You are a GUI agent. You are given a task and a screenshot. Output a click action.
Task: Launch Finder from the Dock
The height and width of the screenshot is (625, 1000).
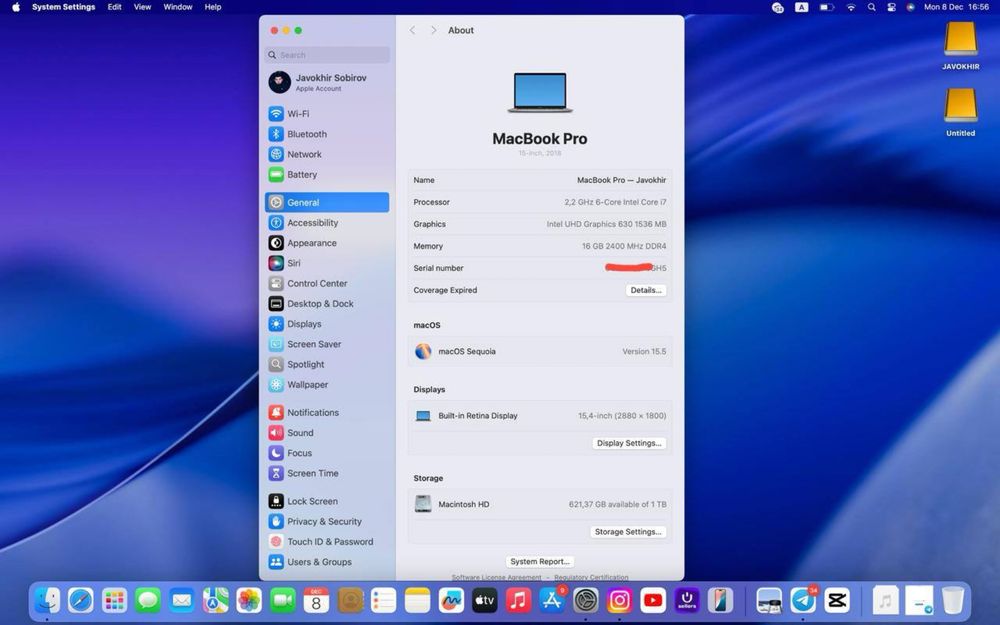coord(47,600)
